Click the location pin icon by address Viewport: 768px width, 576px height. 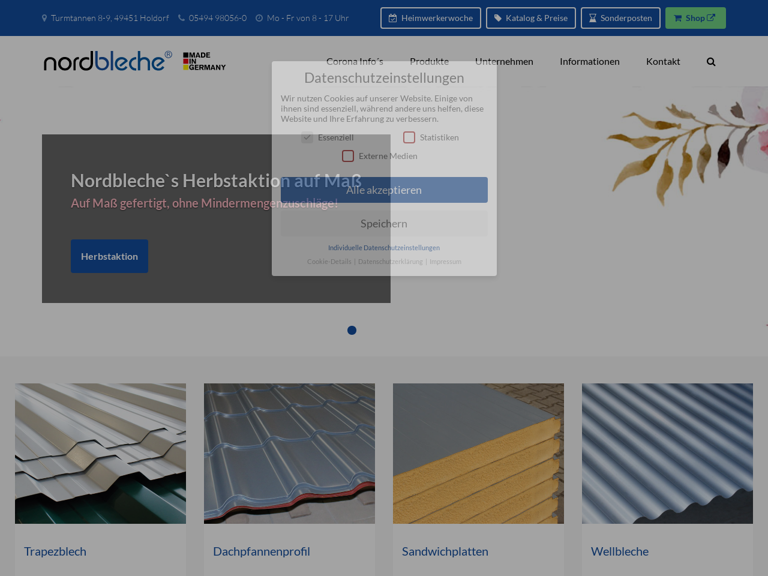44,18
